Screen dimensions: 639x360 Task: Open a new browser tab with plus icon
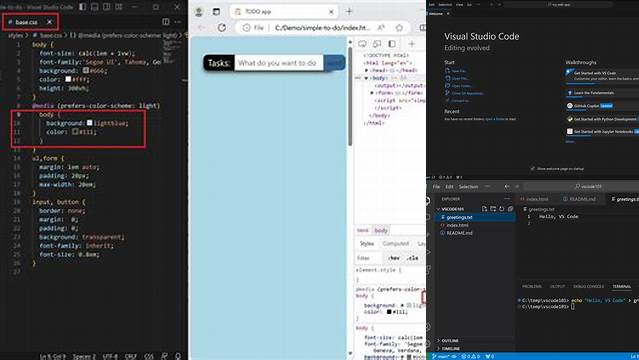[x=349, y=11]
